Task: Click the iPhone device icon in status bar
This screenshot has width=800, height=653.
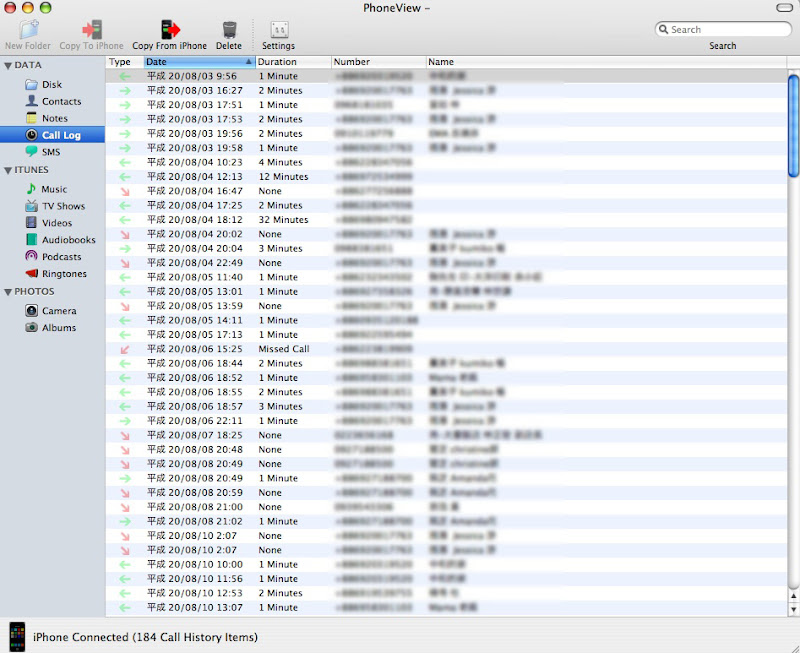Action: pos(17,637)
